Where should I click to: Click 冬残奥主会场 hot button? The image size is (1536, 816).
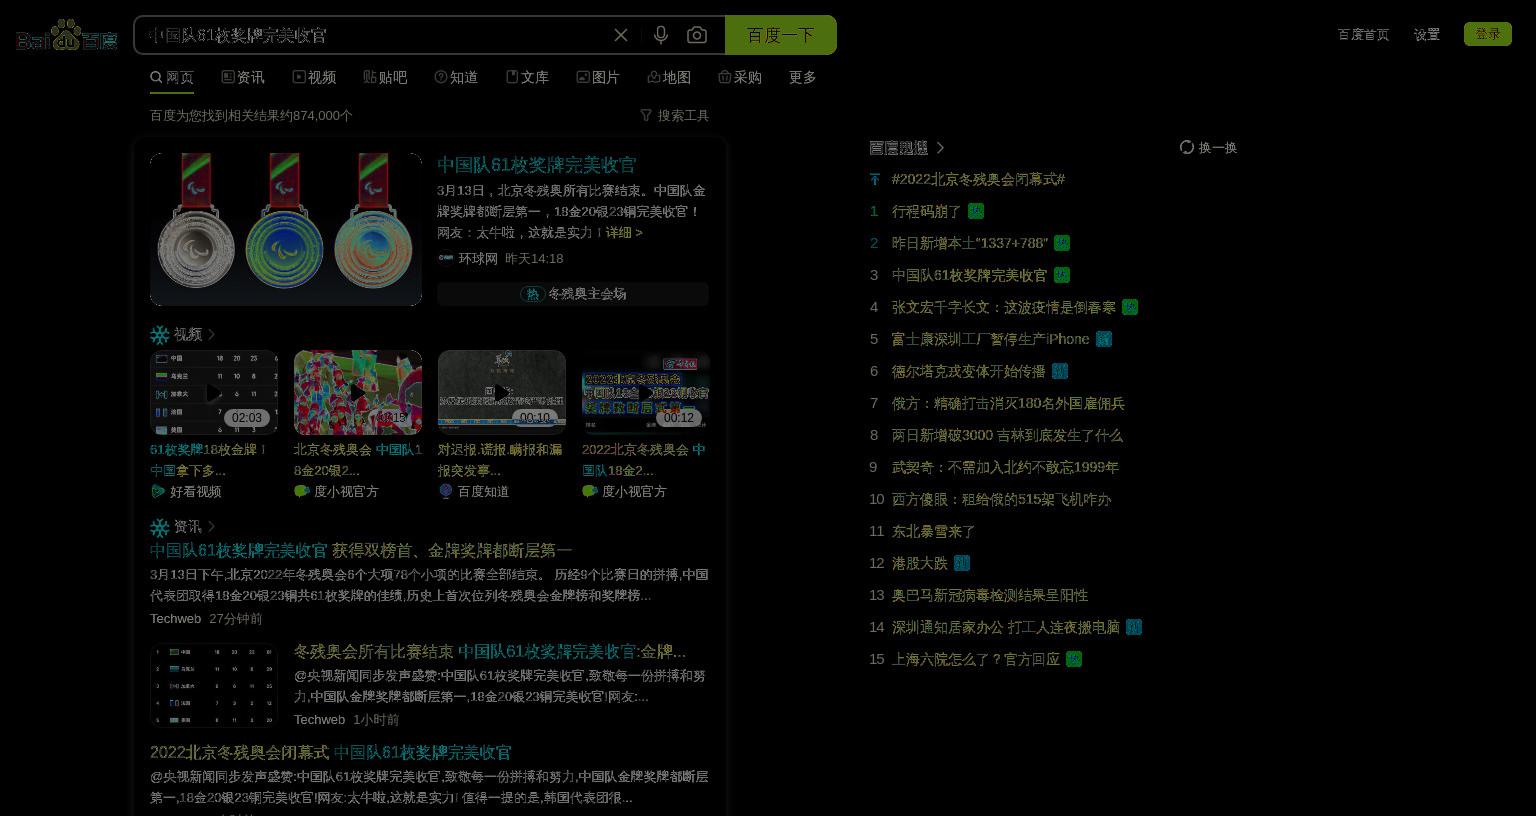tap(573, 293)
